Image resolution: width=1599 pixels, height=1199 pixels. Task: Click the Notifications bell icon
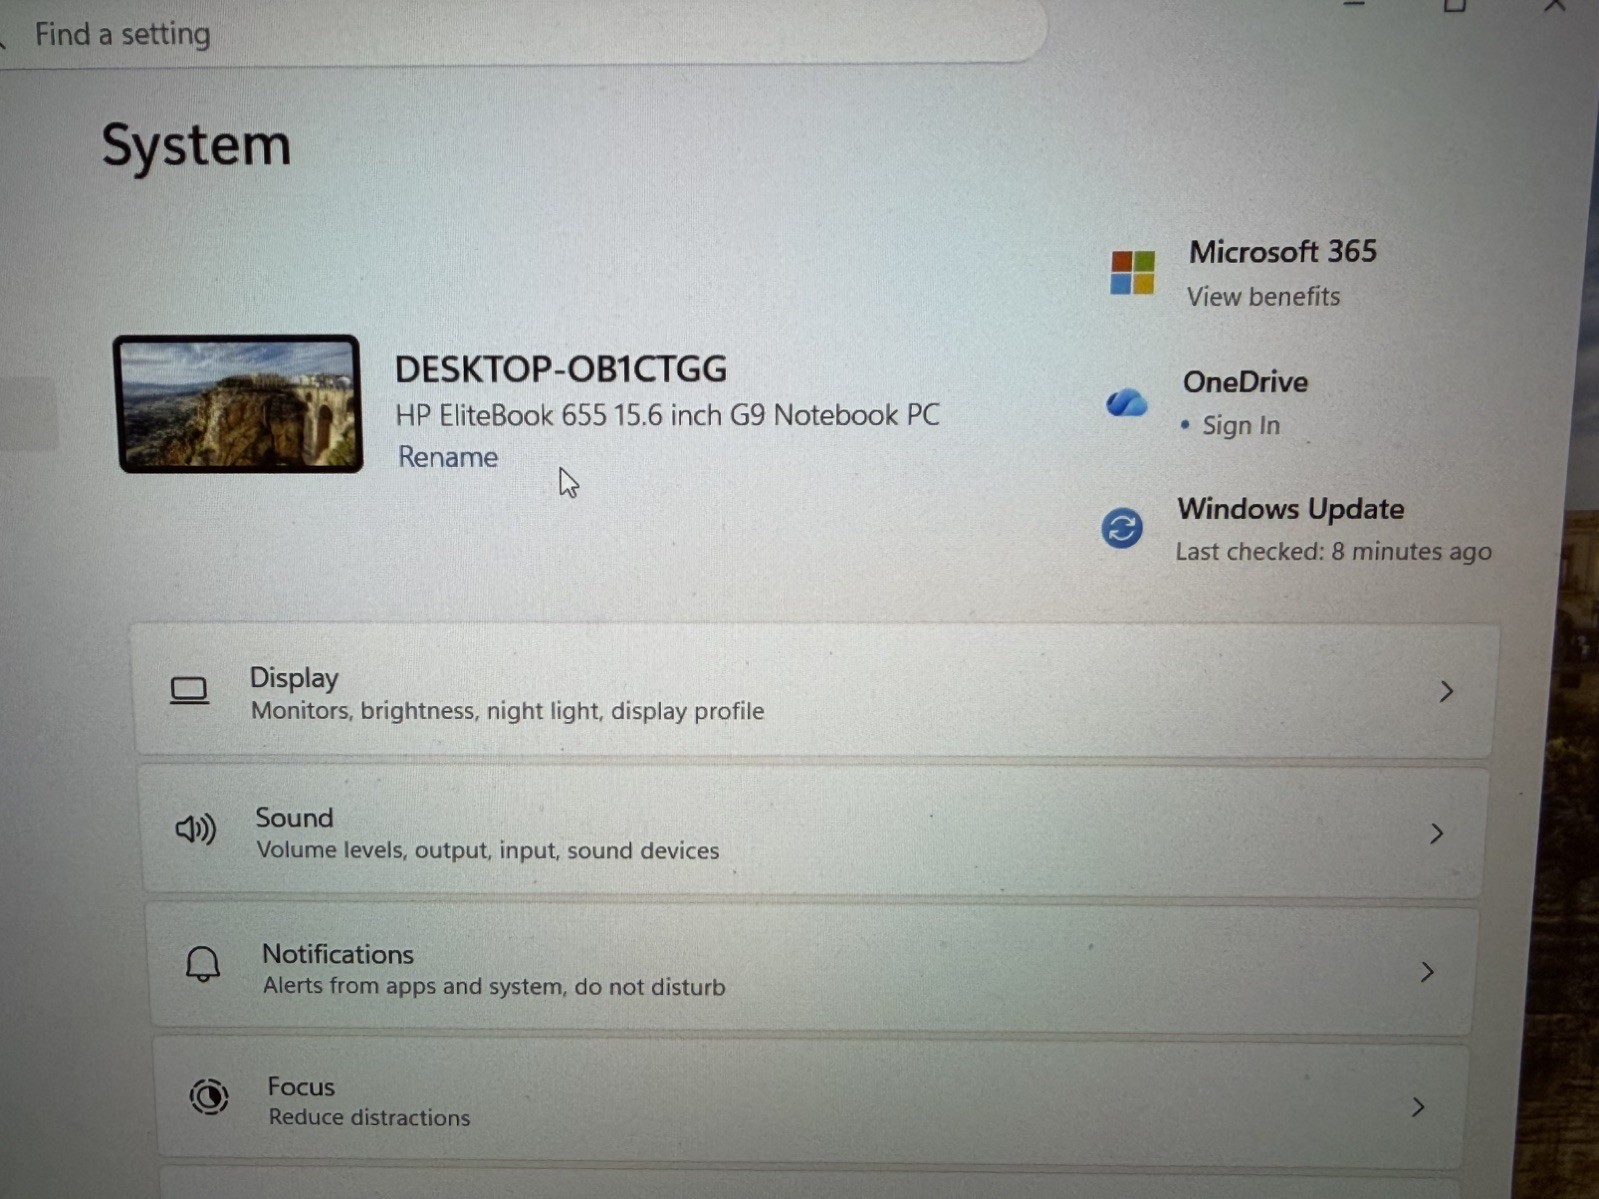[203, 964]
